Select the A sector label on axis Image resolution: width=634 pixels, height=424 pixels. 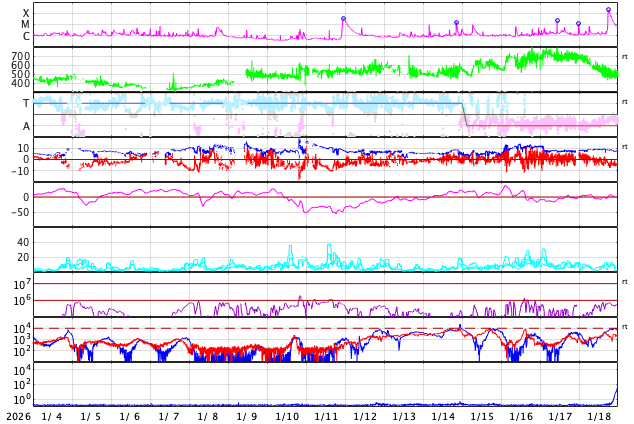pos(26,127)
